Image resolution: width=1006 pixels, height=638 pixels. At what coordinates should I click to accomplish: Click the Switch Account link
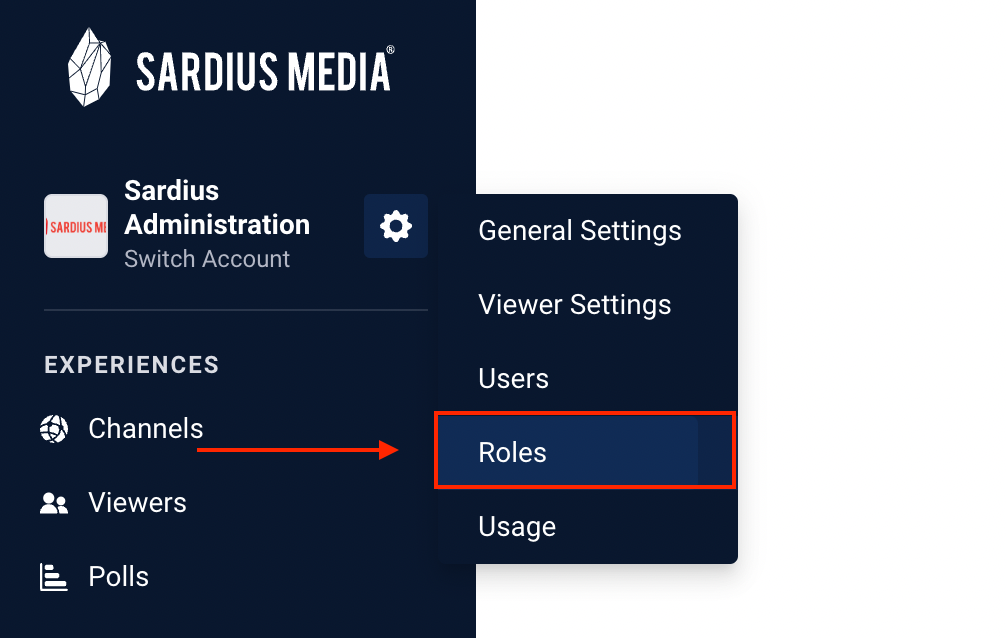(x=207, y=259)
